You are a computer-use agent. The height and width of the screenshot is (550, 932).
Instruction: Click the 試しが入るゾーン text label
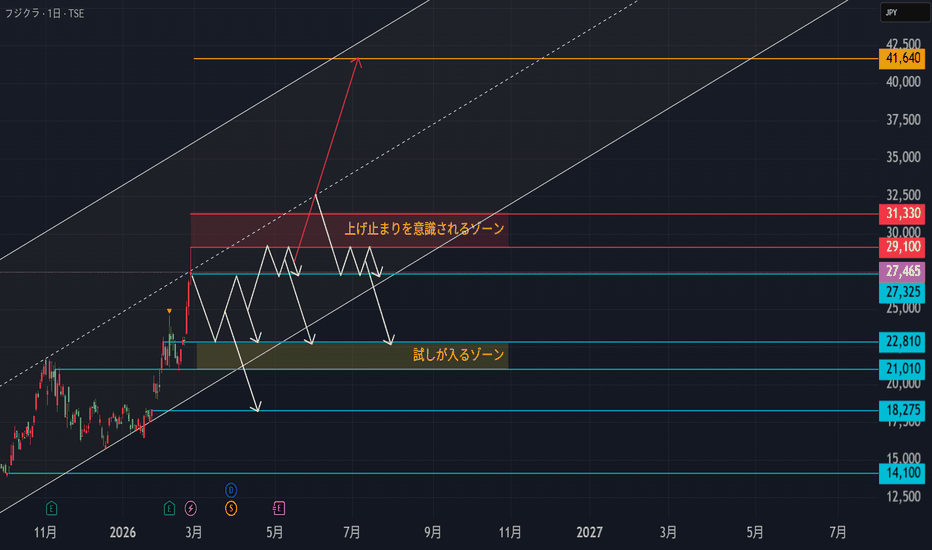pyautogui.click(x=458, y=355)
